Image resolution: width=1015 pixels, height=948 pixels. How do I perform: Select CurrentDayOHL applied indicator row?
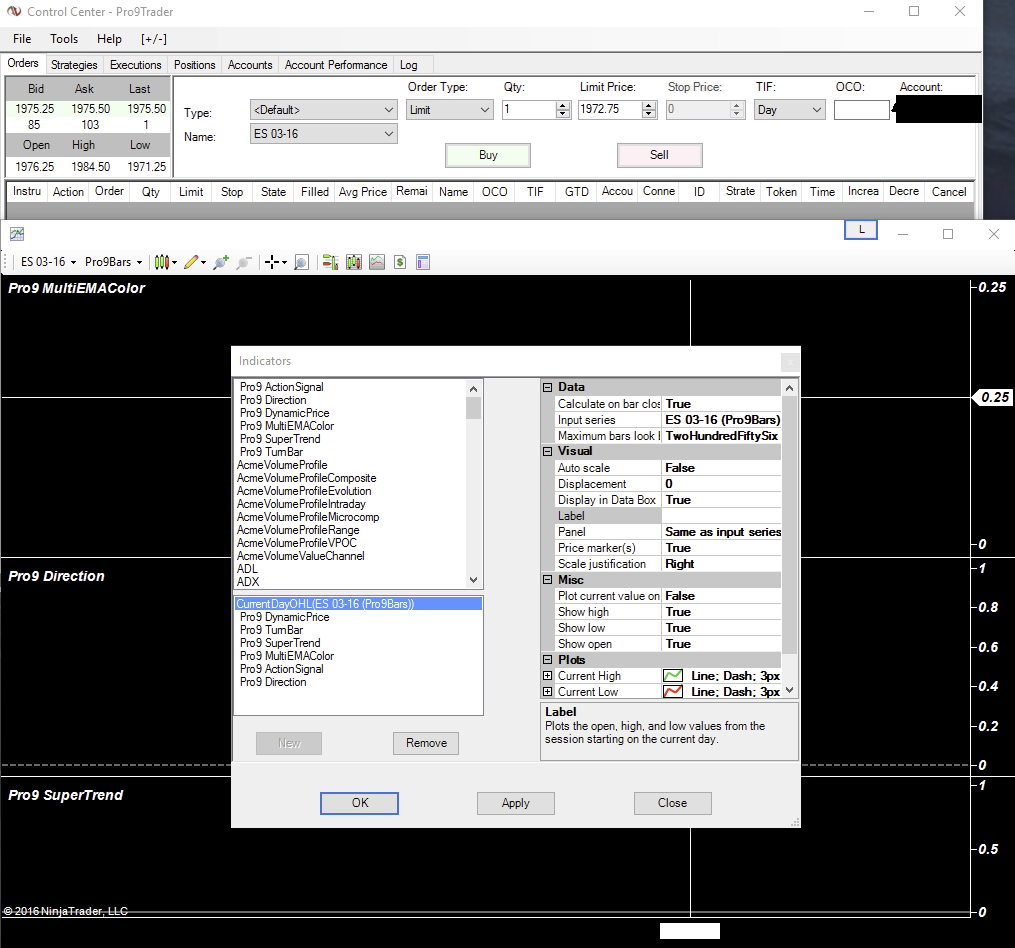pyautogui.click(x=358, y=604)
